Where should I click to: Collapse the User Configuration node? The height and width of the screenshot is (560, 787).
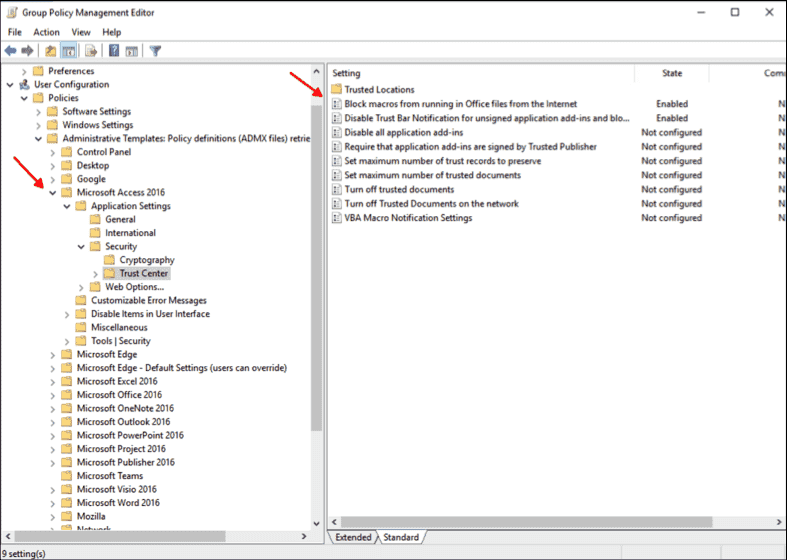pyautogui.click(x=10, y=85)
